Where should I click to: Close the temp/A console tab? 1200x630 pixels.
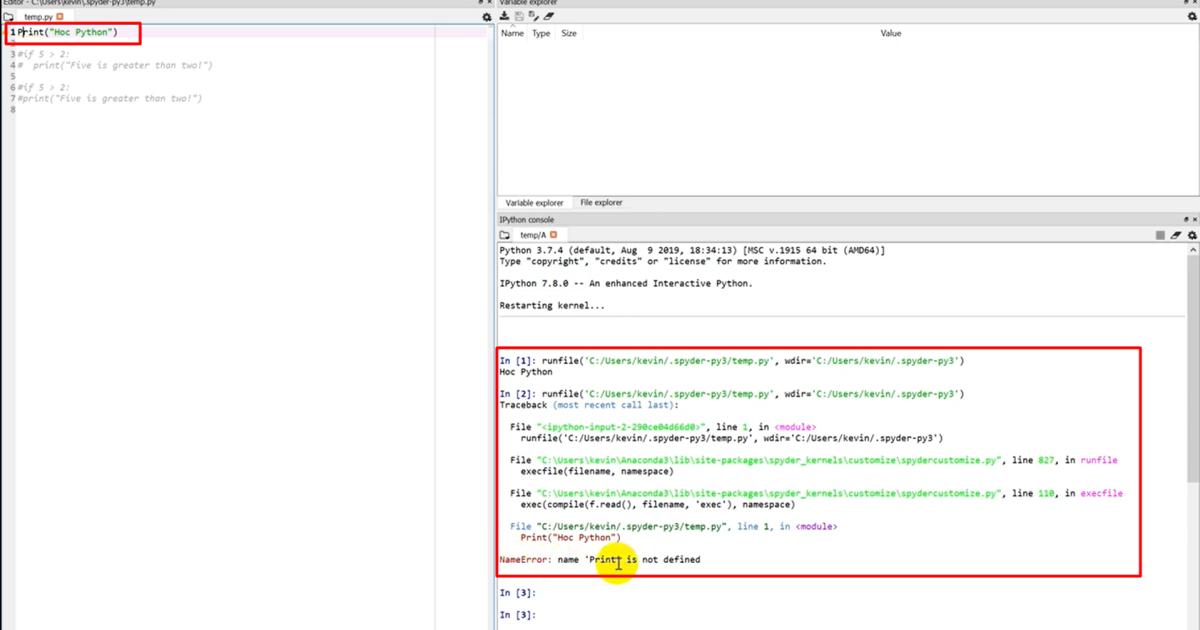point(553,235)
